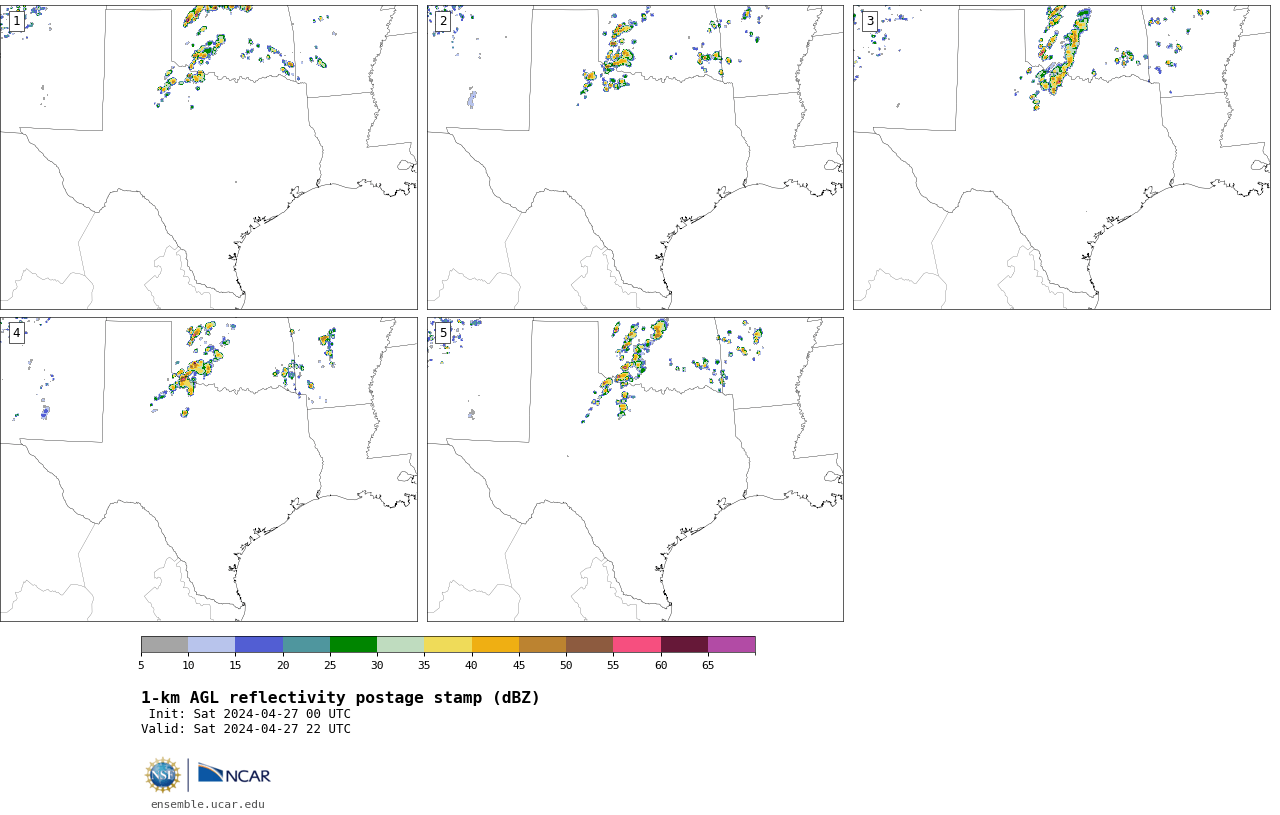Click the NSF logo icon
Screen dimensions: 1280x815
162,775
